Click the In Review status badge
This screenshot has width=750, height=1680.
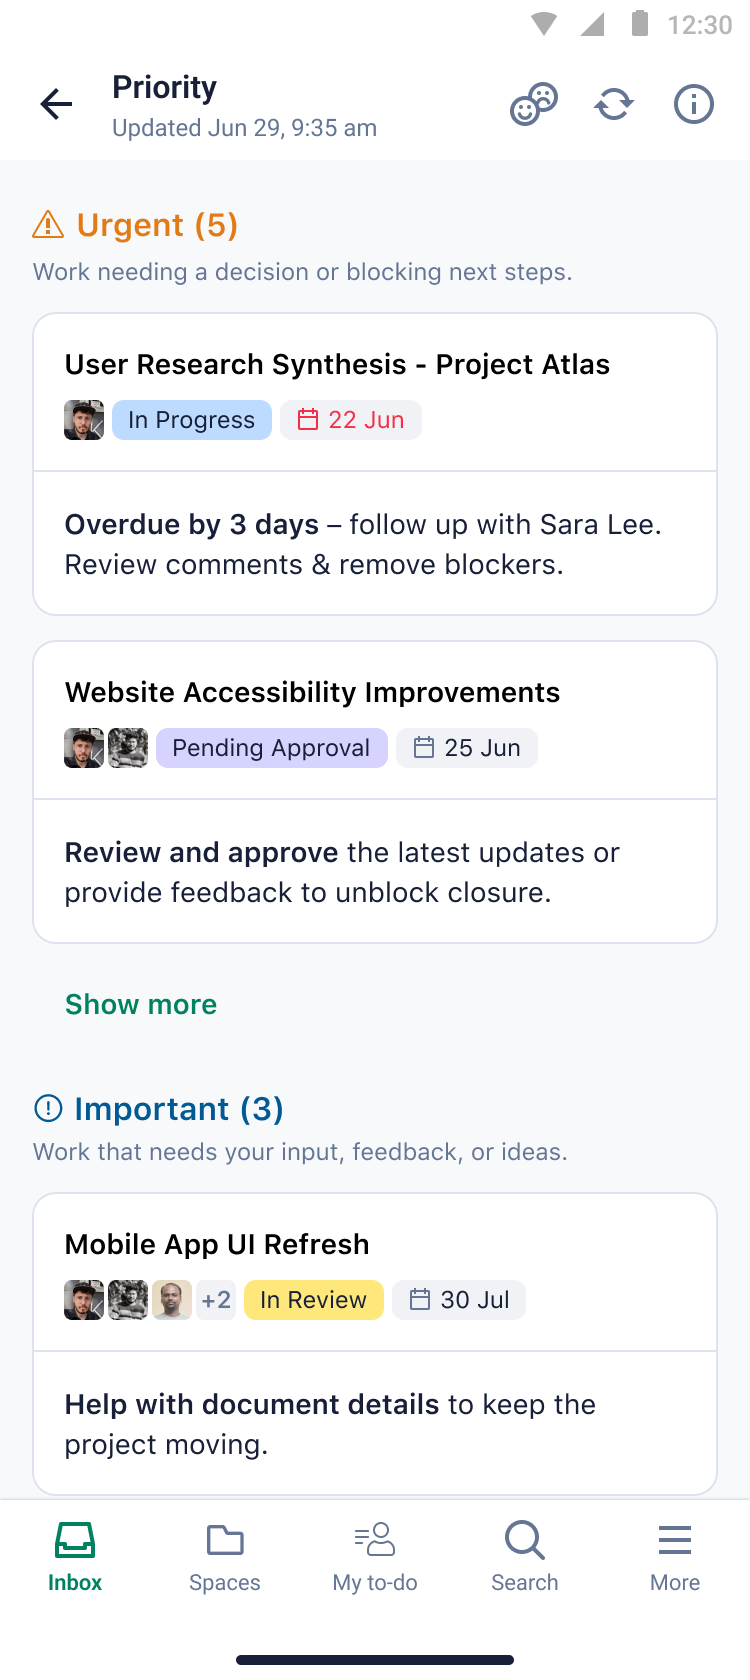coord(313,1300)
